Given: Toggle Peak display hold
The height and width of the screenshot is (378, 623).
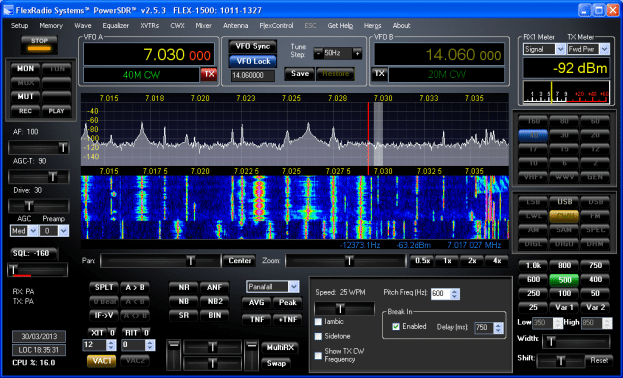Looking at the screenshot, I should pyautogui.click(x=287, y=303).
